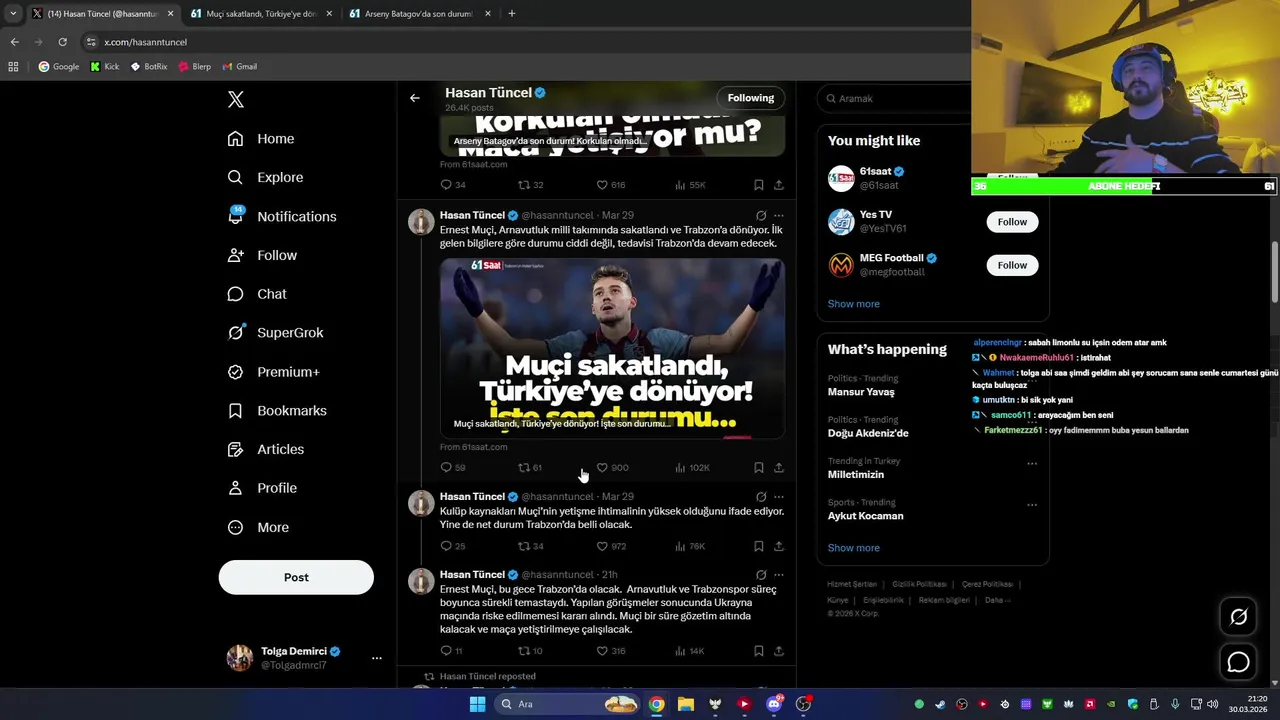Share the 21h Ernest Muçi post
This screenshot has height=720, width=1280.
click(779, 651)
